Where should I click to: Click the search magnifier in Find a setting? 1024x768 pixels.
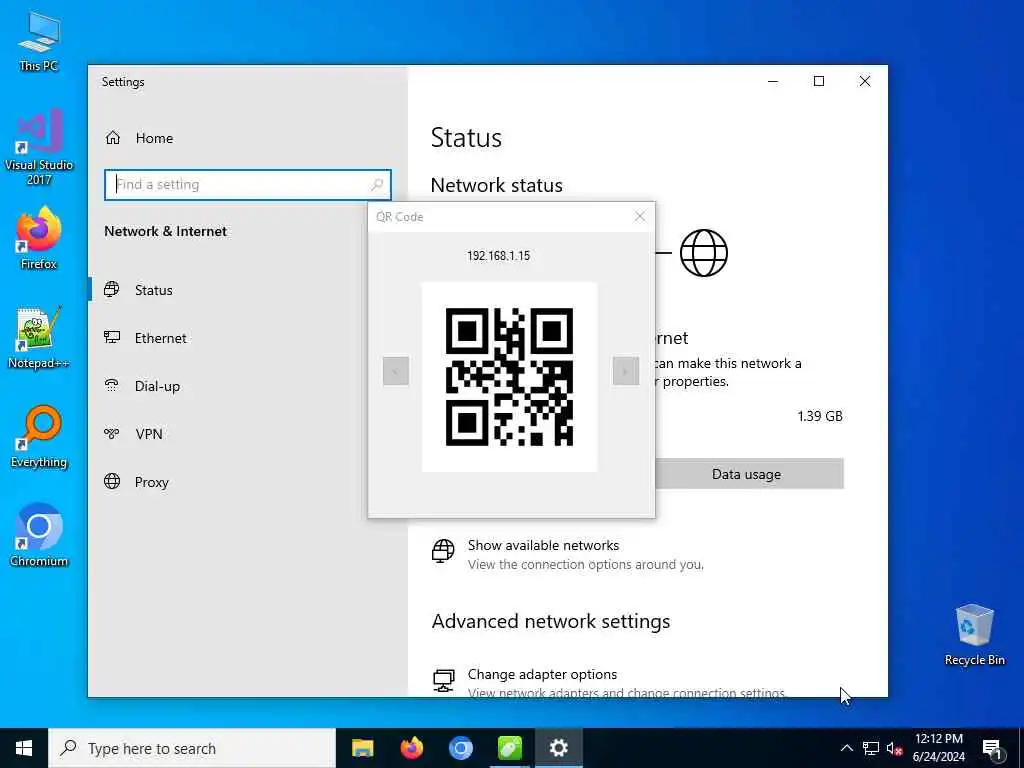pyautogui.click(x=377, y=185)
